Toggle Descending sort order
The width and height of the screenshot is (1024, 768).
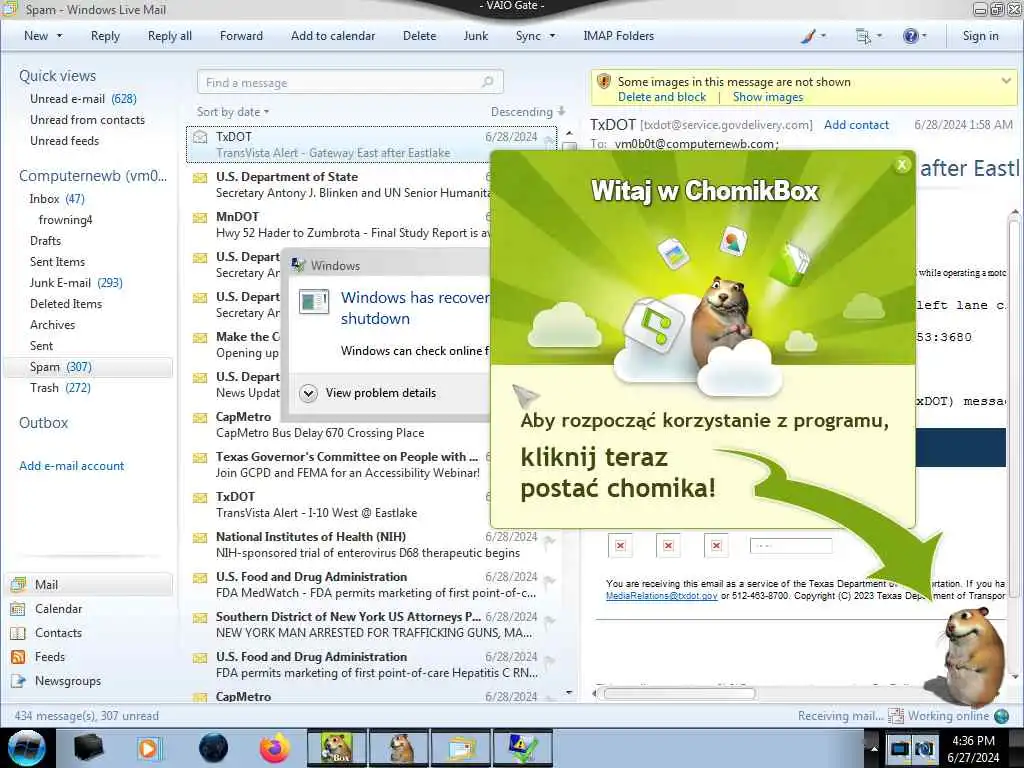pos(528,112)
